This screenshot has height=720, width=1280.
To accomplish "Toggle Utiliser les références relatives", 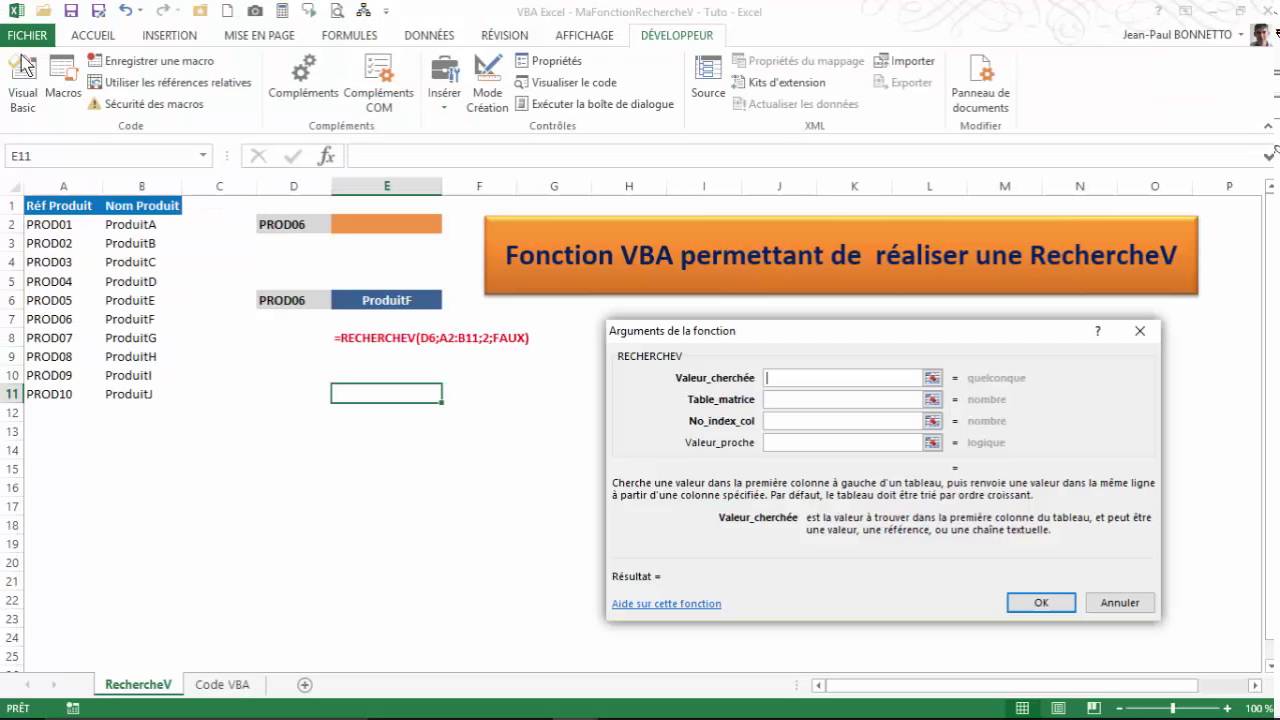I will (169, 83).
